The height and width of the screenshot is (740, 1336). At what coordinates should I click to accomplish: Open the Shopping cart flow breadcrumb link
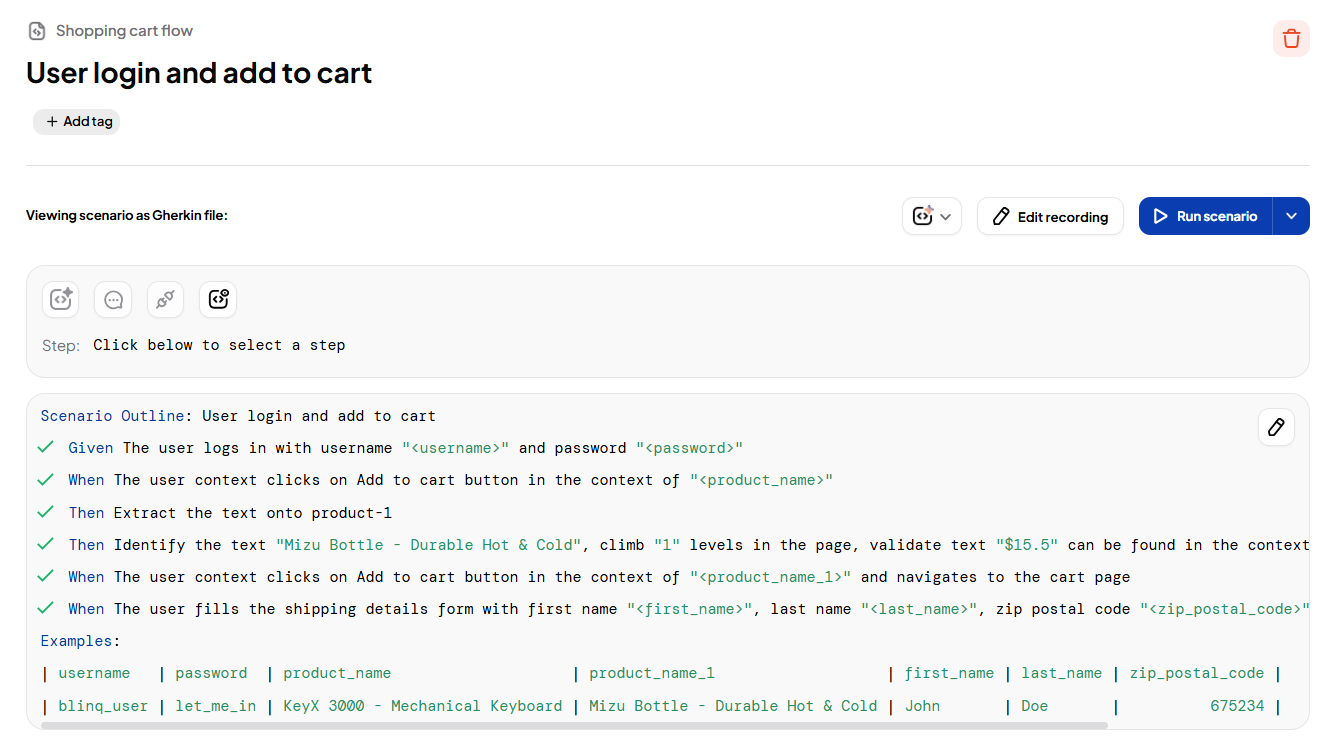tap(125, 30)
